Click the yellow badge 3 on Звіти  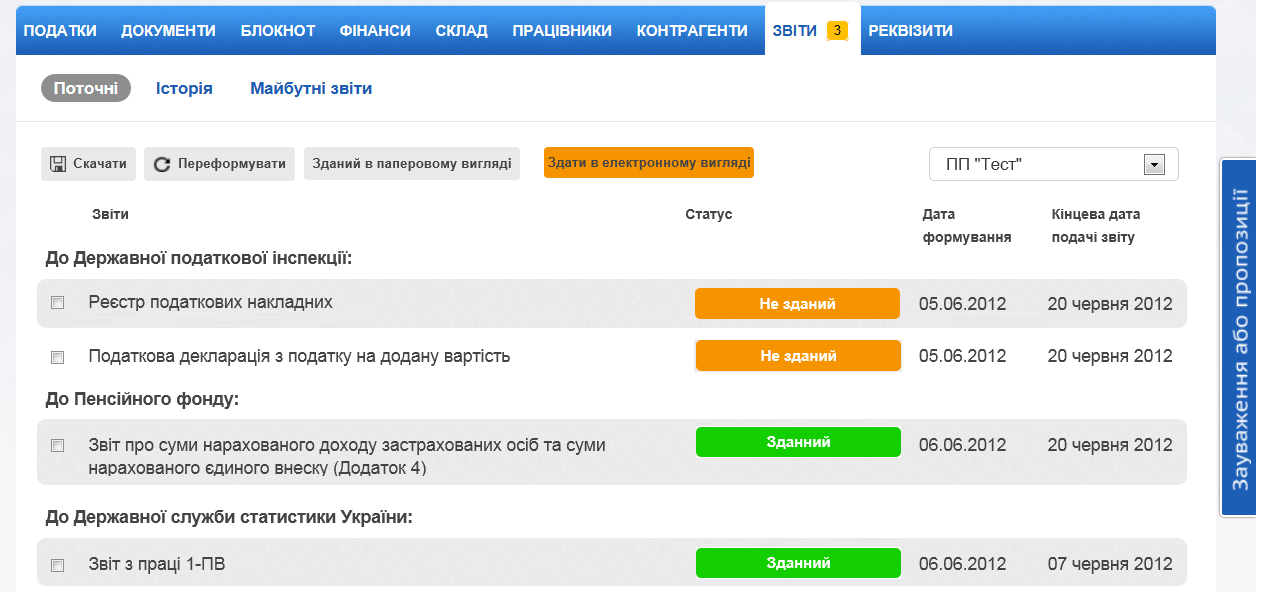tap(837, 31)
